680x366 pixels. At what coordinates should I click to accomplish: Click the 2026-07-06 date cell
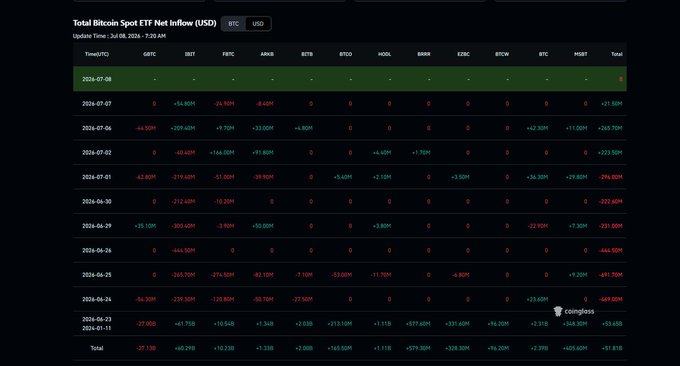(x=97, y=128)
